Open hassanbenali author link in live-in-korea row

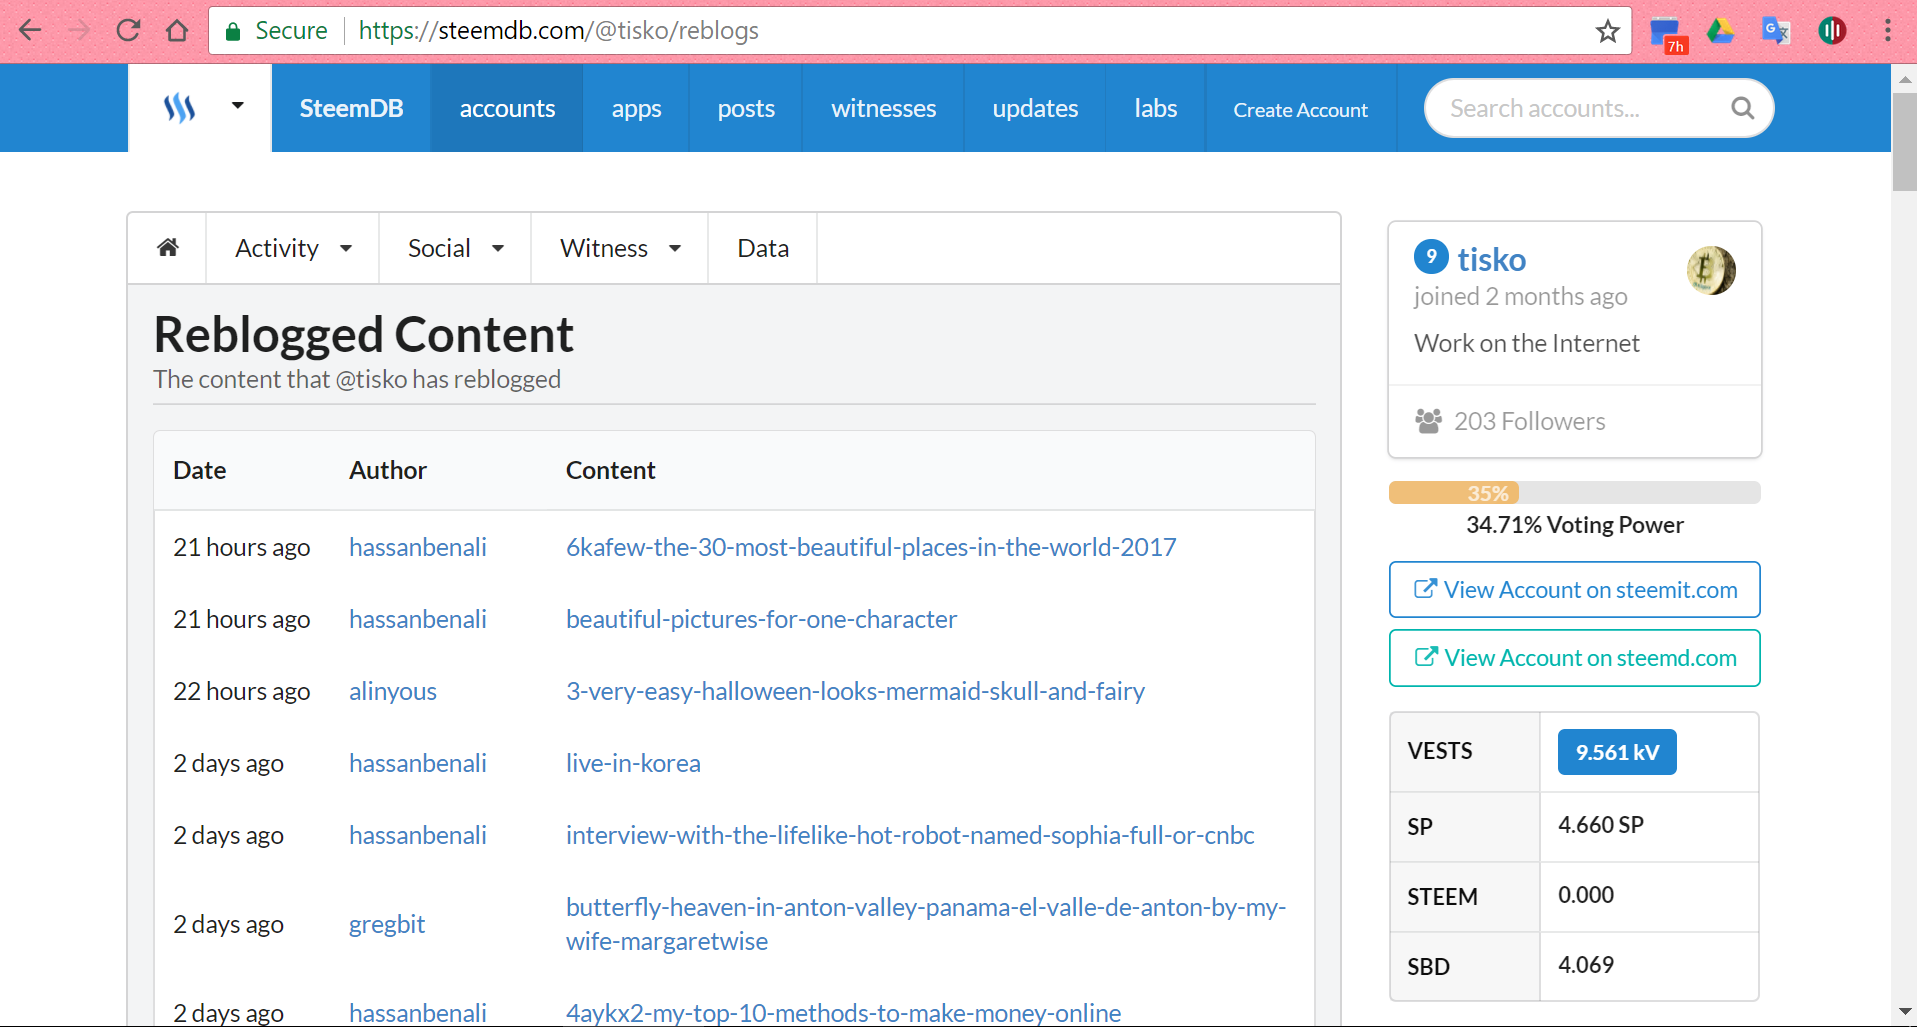click(x=418, y=763)
